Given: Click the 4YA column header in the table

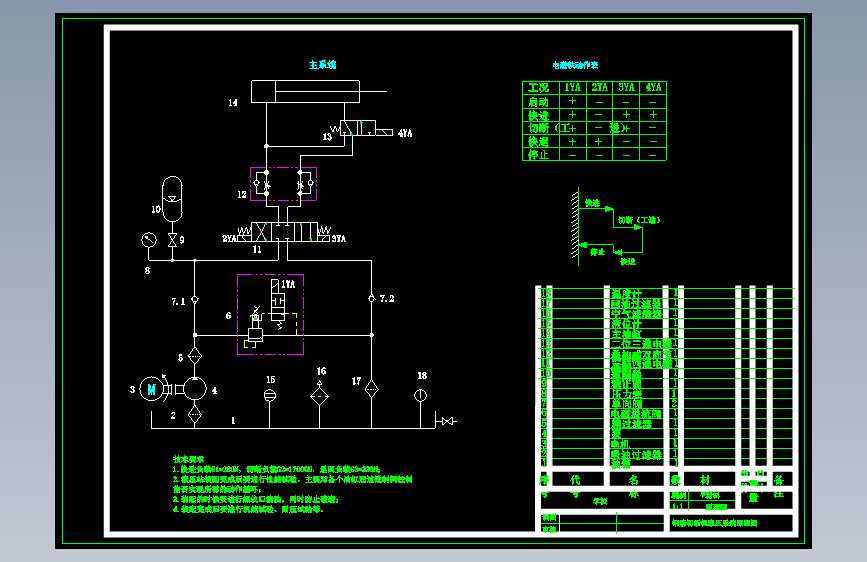Looking at the screenshot, I should (654, 87).
